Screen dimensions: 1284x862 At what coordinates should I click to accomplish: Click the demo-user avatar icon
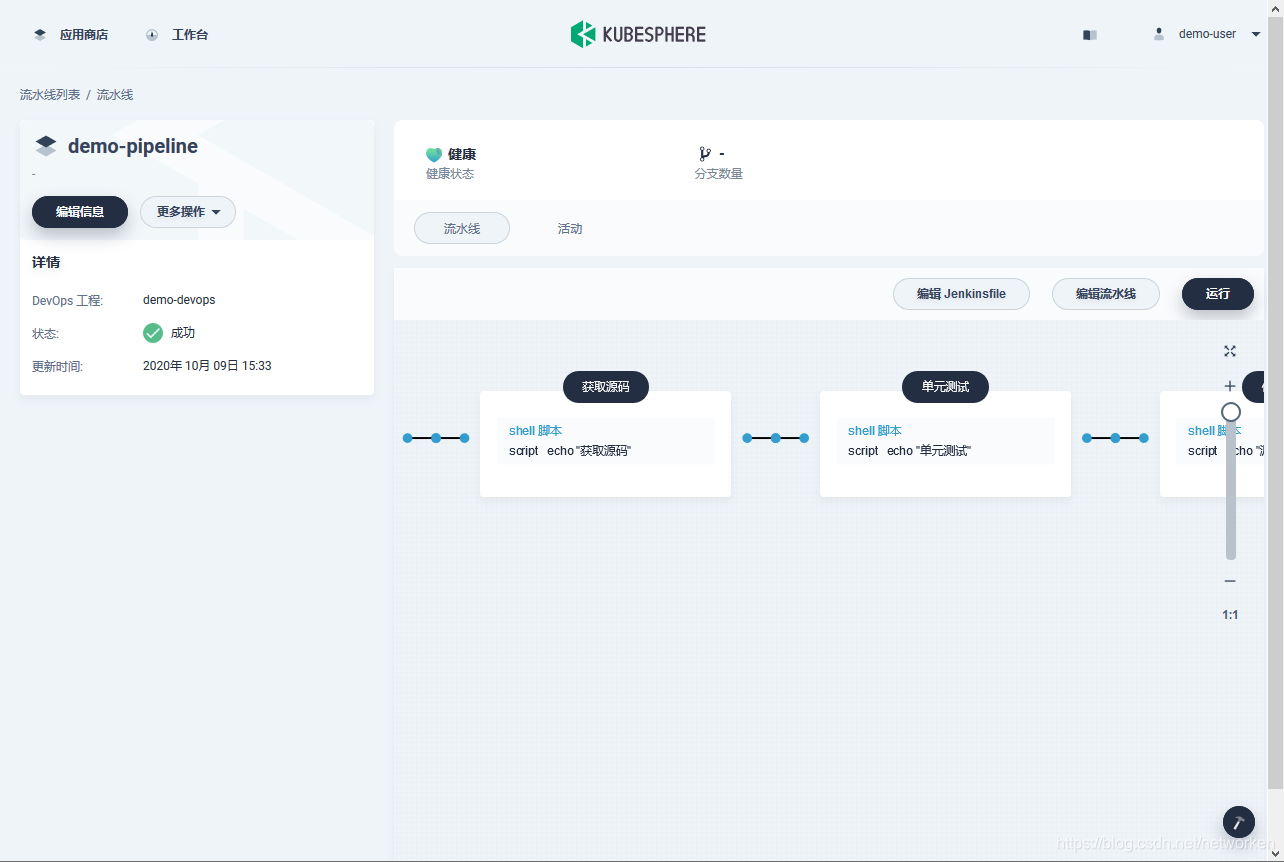point(1159,34)
